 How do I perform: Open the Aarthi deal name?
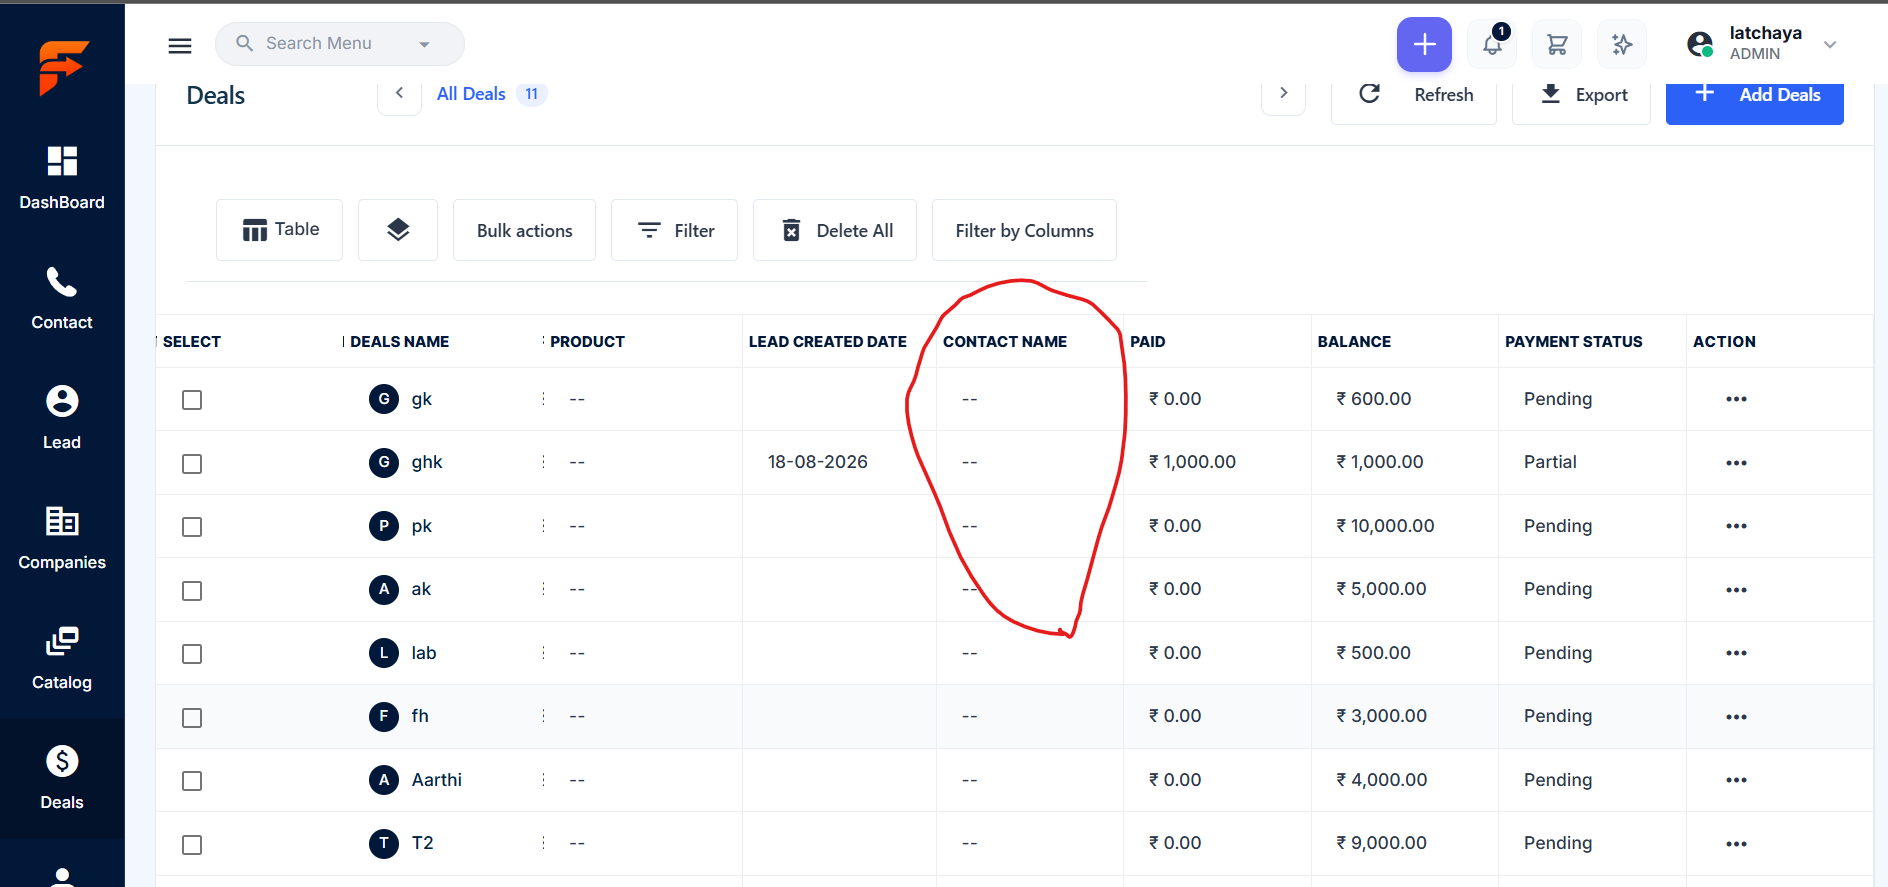[437, 780]
